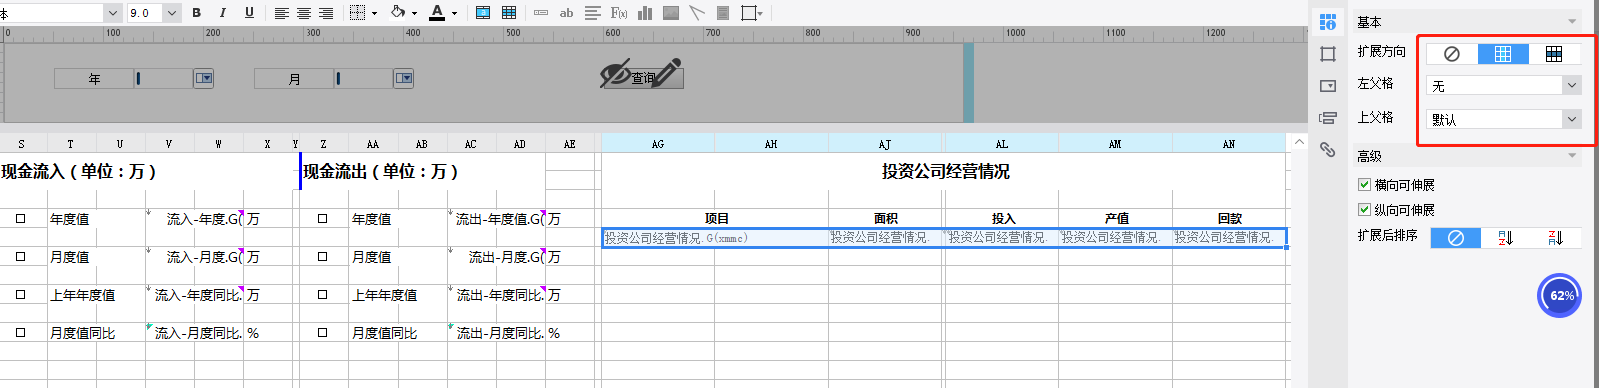
Task: Open the font color dropdown arrow
Action: pyautogui.click(x=454, y=14)
